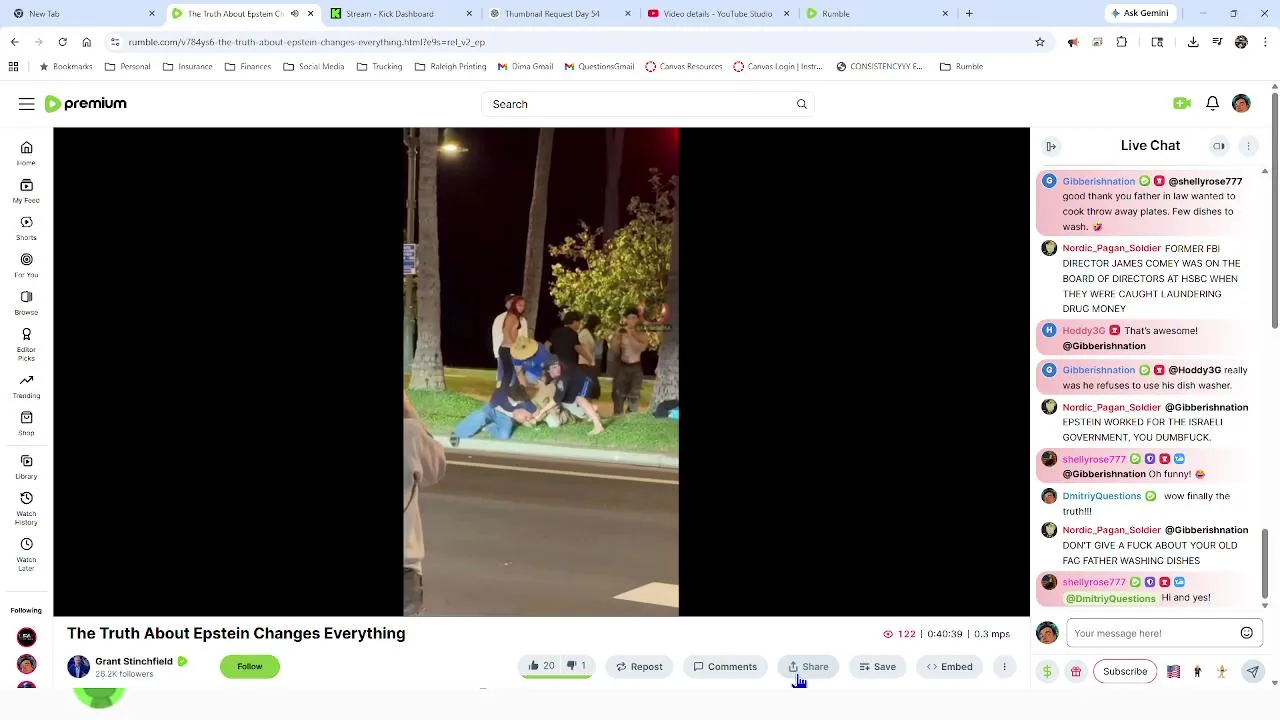Click the Rumble premium logo
Screen dimensions: 1280x720
point(85,104)
